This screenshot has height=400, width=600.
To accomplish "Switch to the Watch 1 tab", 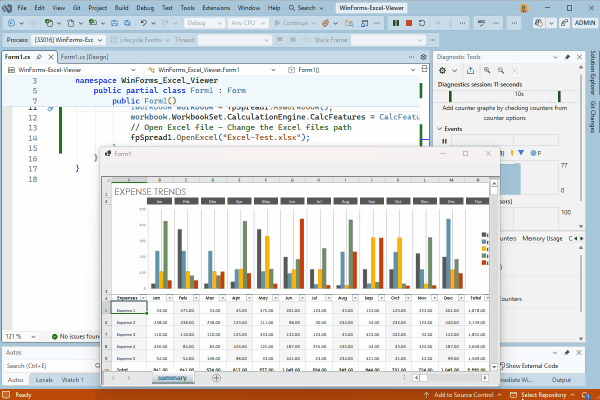I will [x=72, y=380].
